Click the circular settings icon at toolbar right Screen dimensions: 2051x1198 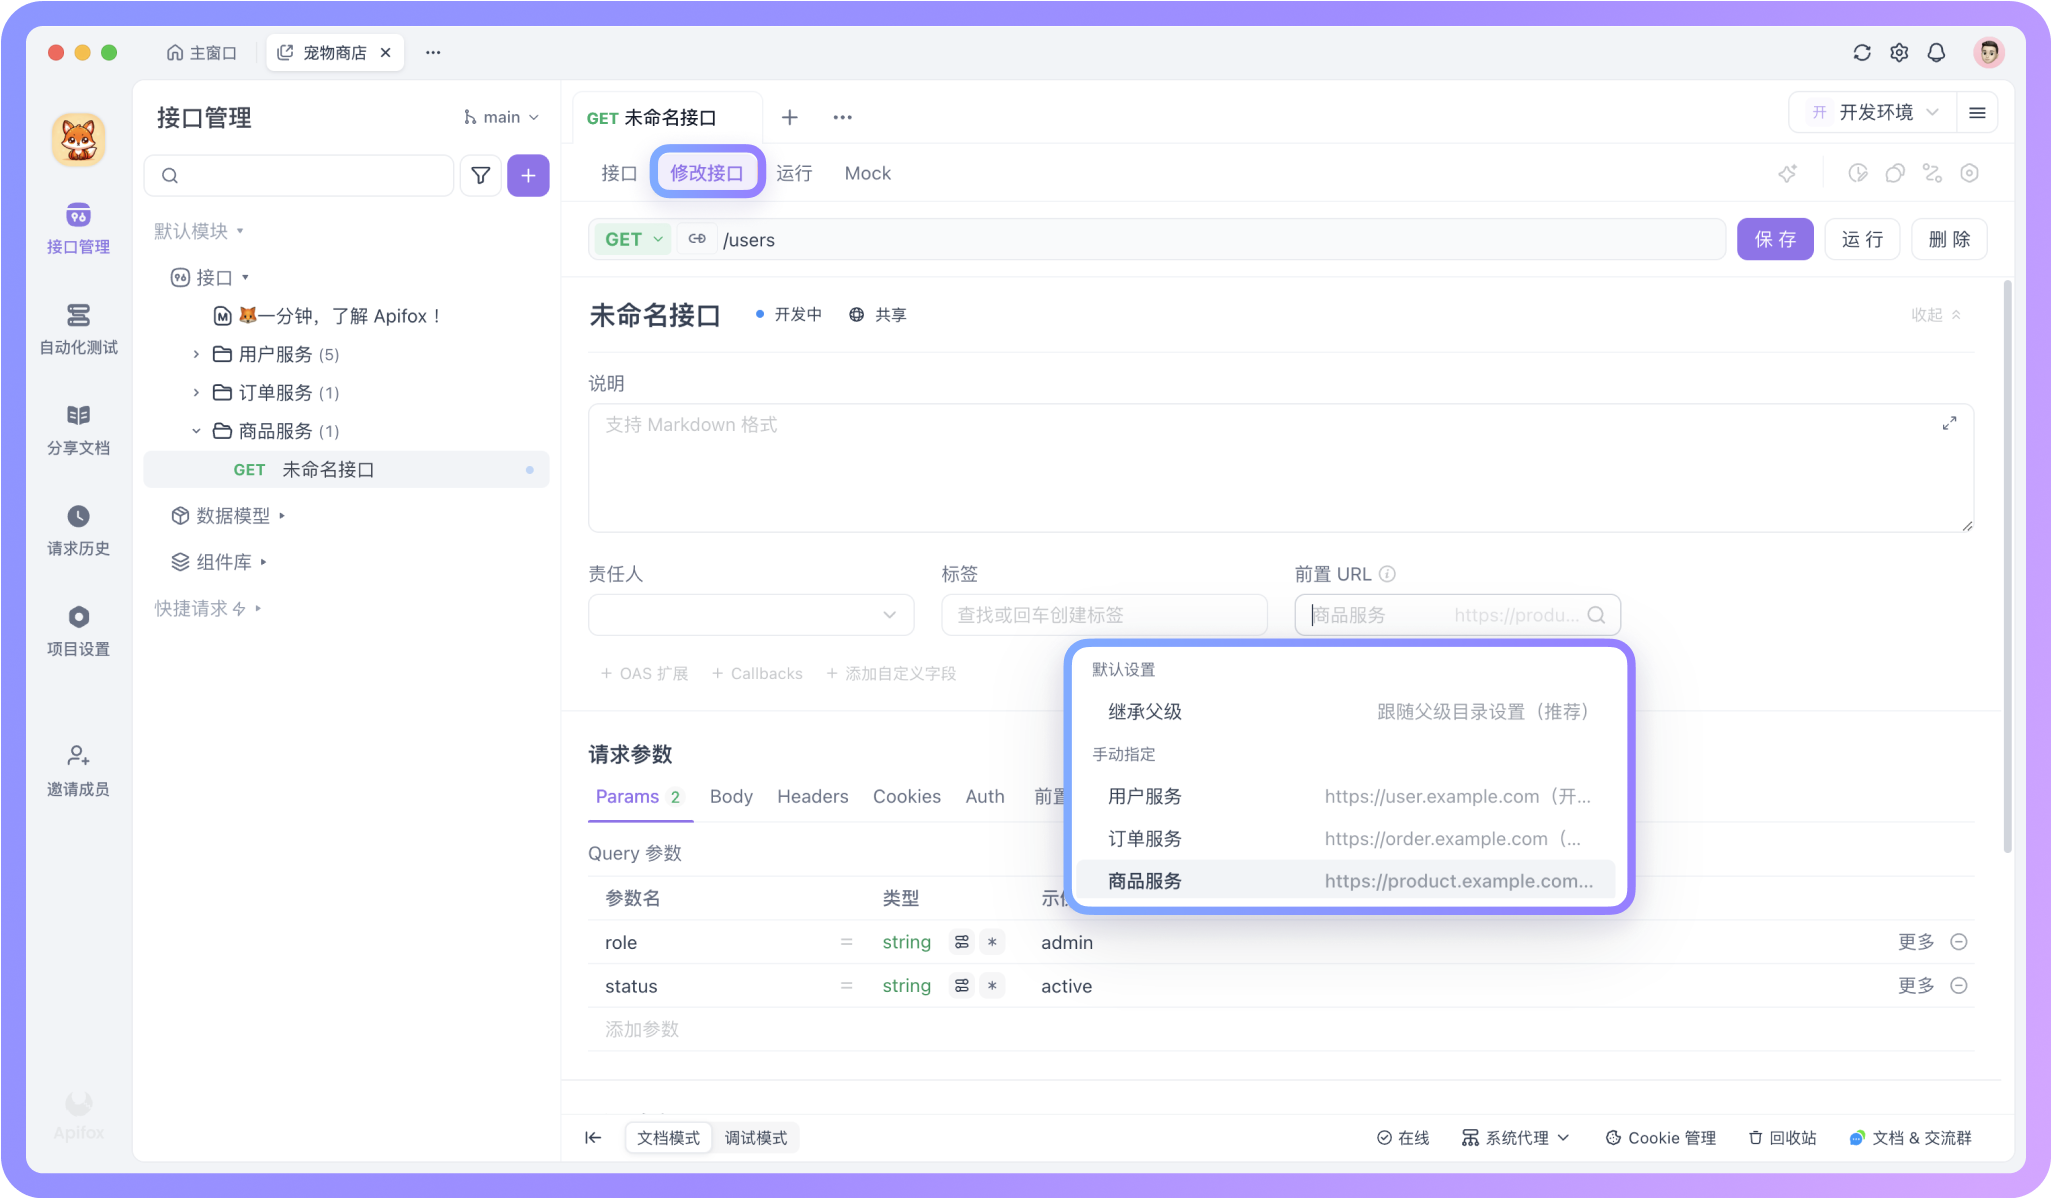coord(1969,174)
